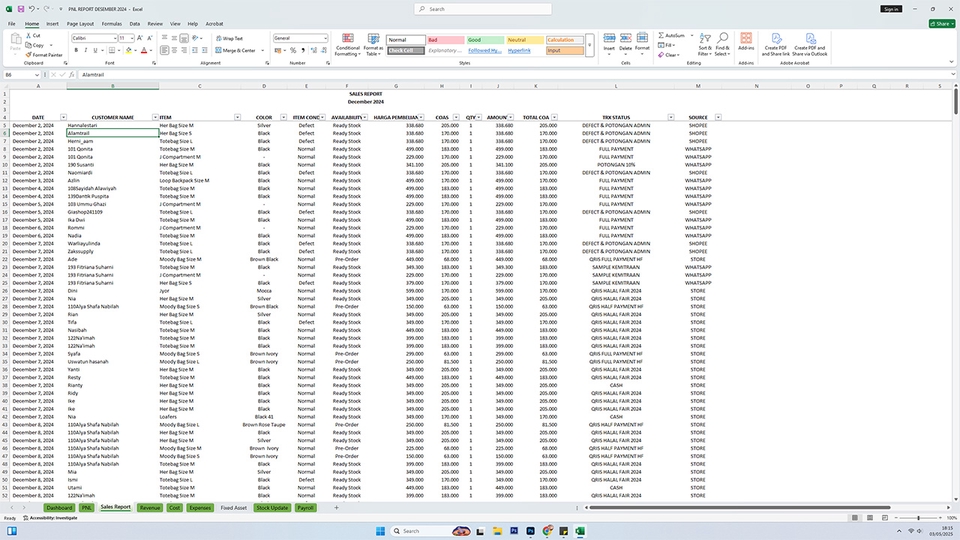The height and width of the screenshot is (540, 960).
Task: Click Delete cells icon
Action: 626,39
